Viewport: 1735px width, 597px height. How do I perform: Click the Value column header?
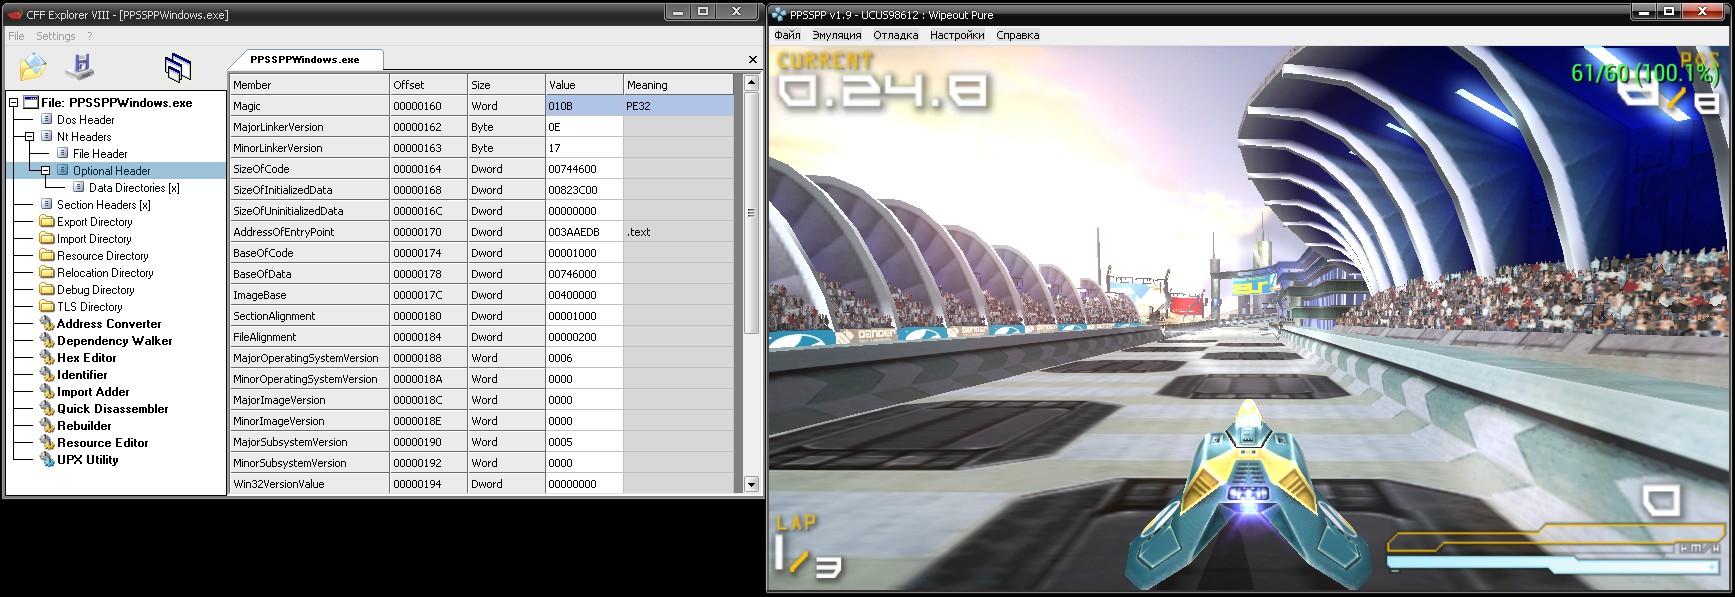(584, 85)
